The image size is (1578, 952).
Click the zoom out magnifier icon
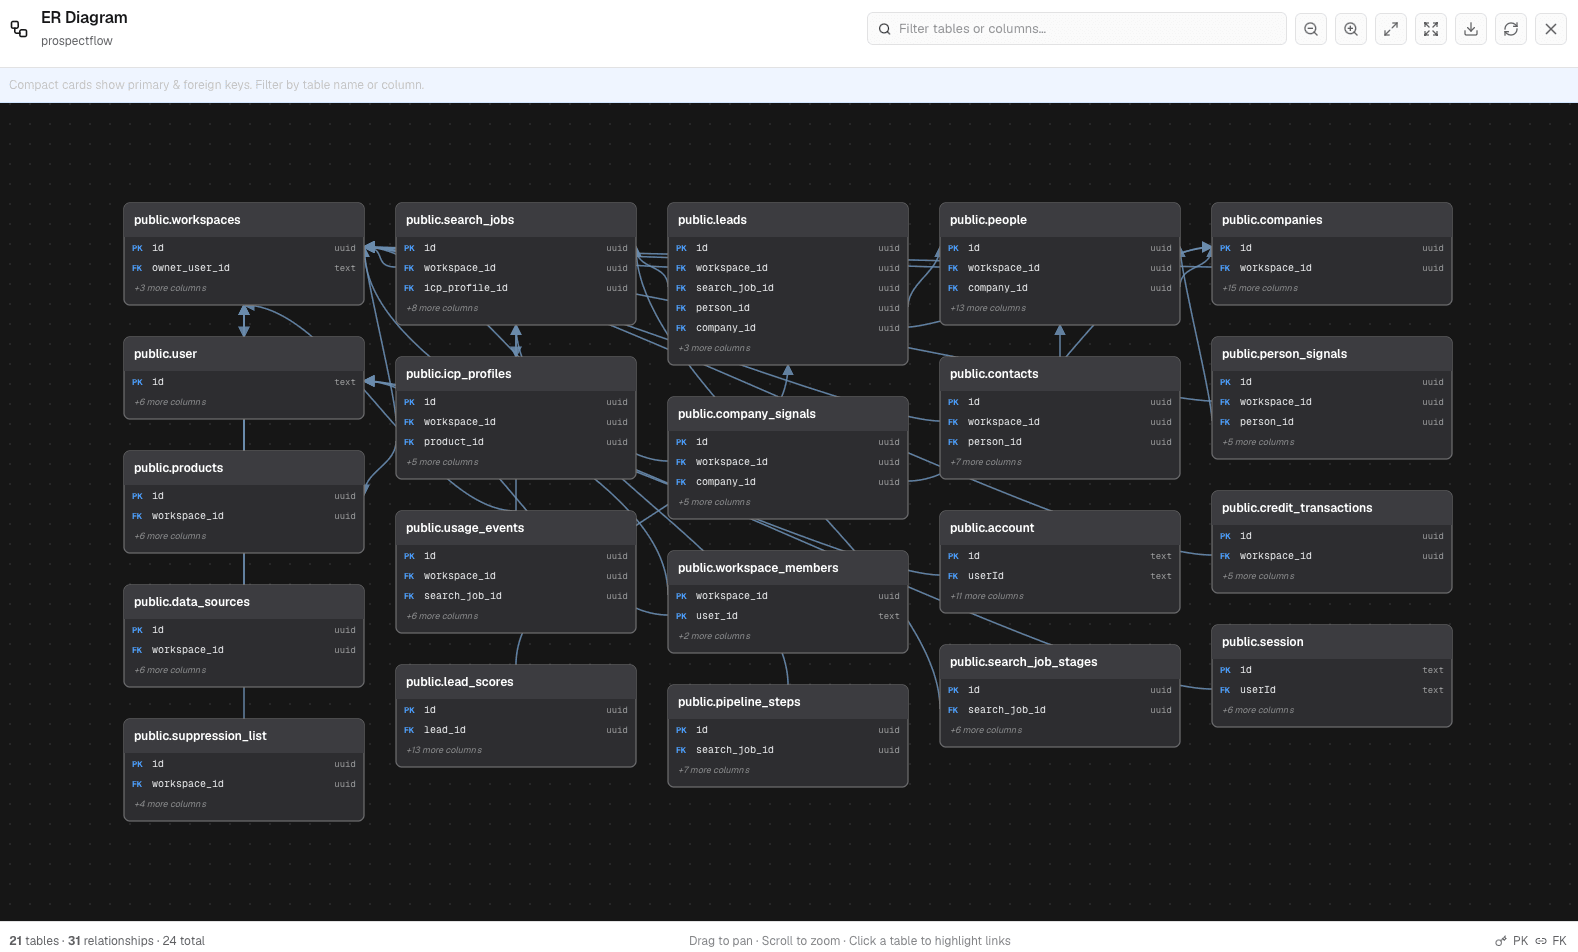[1311, 29]
